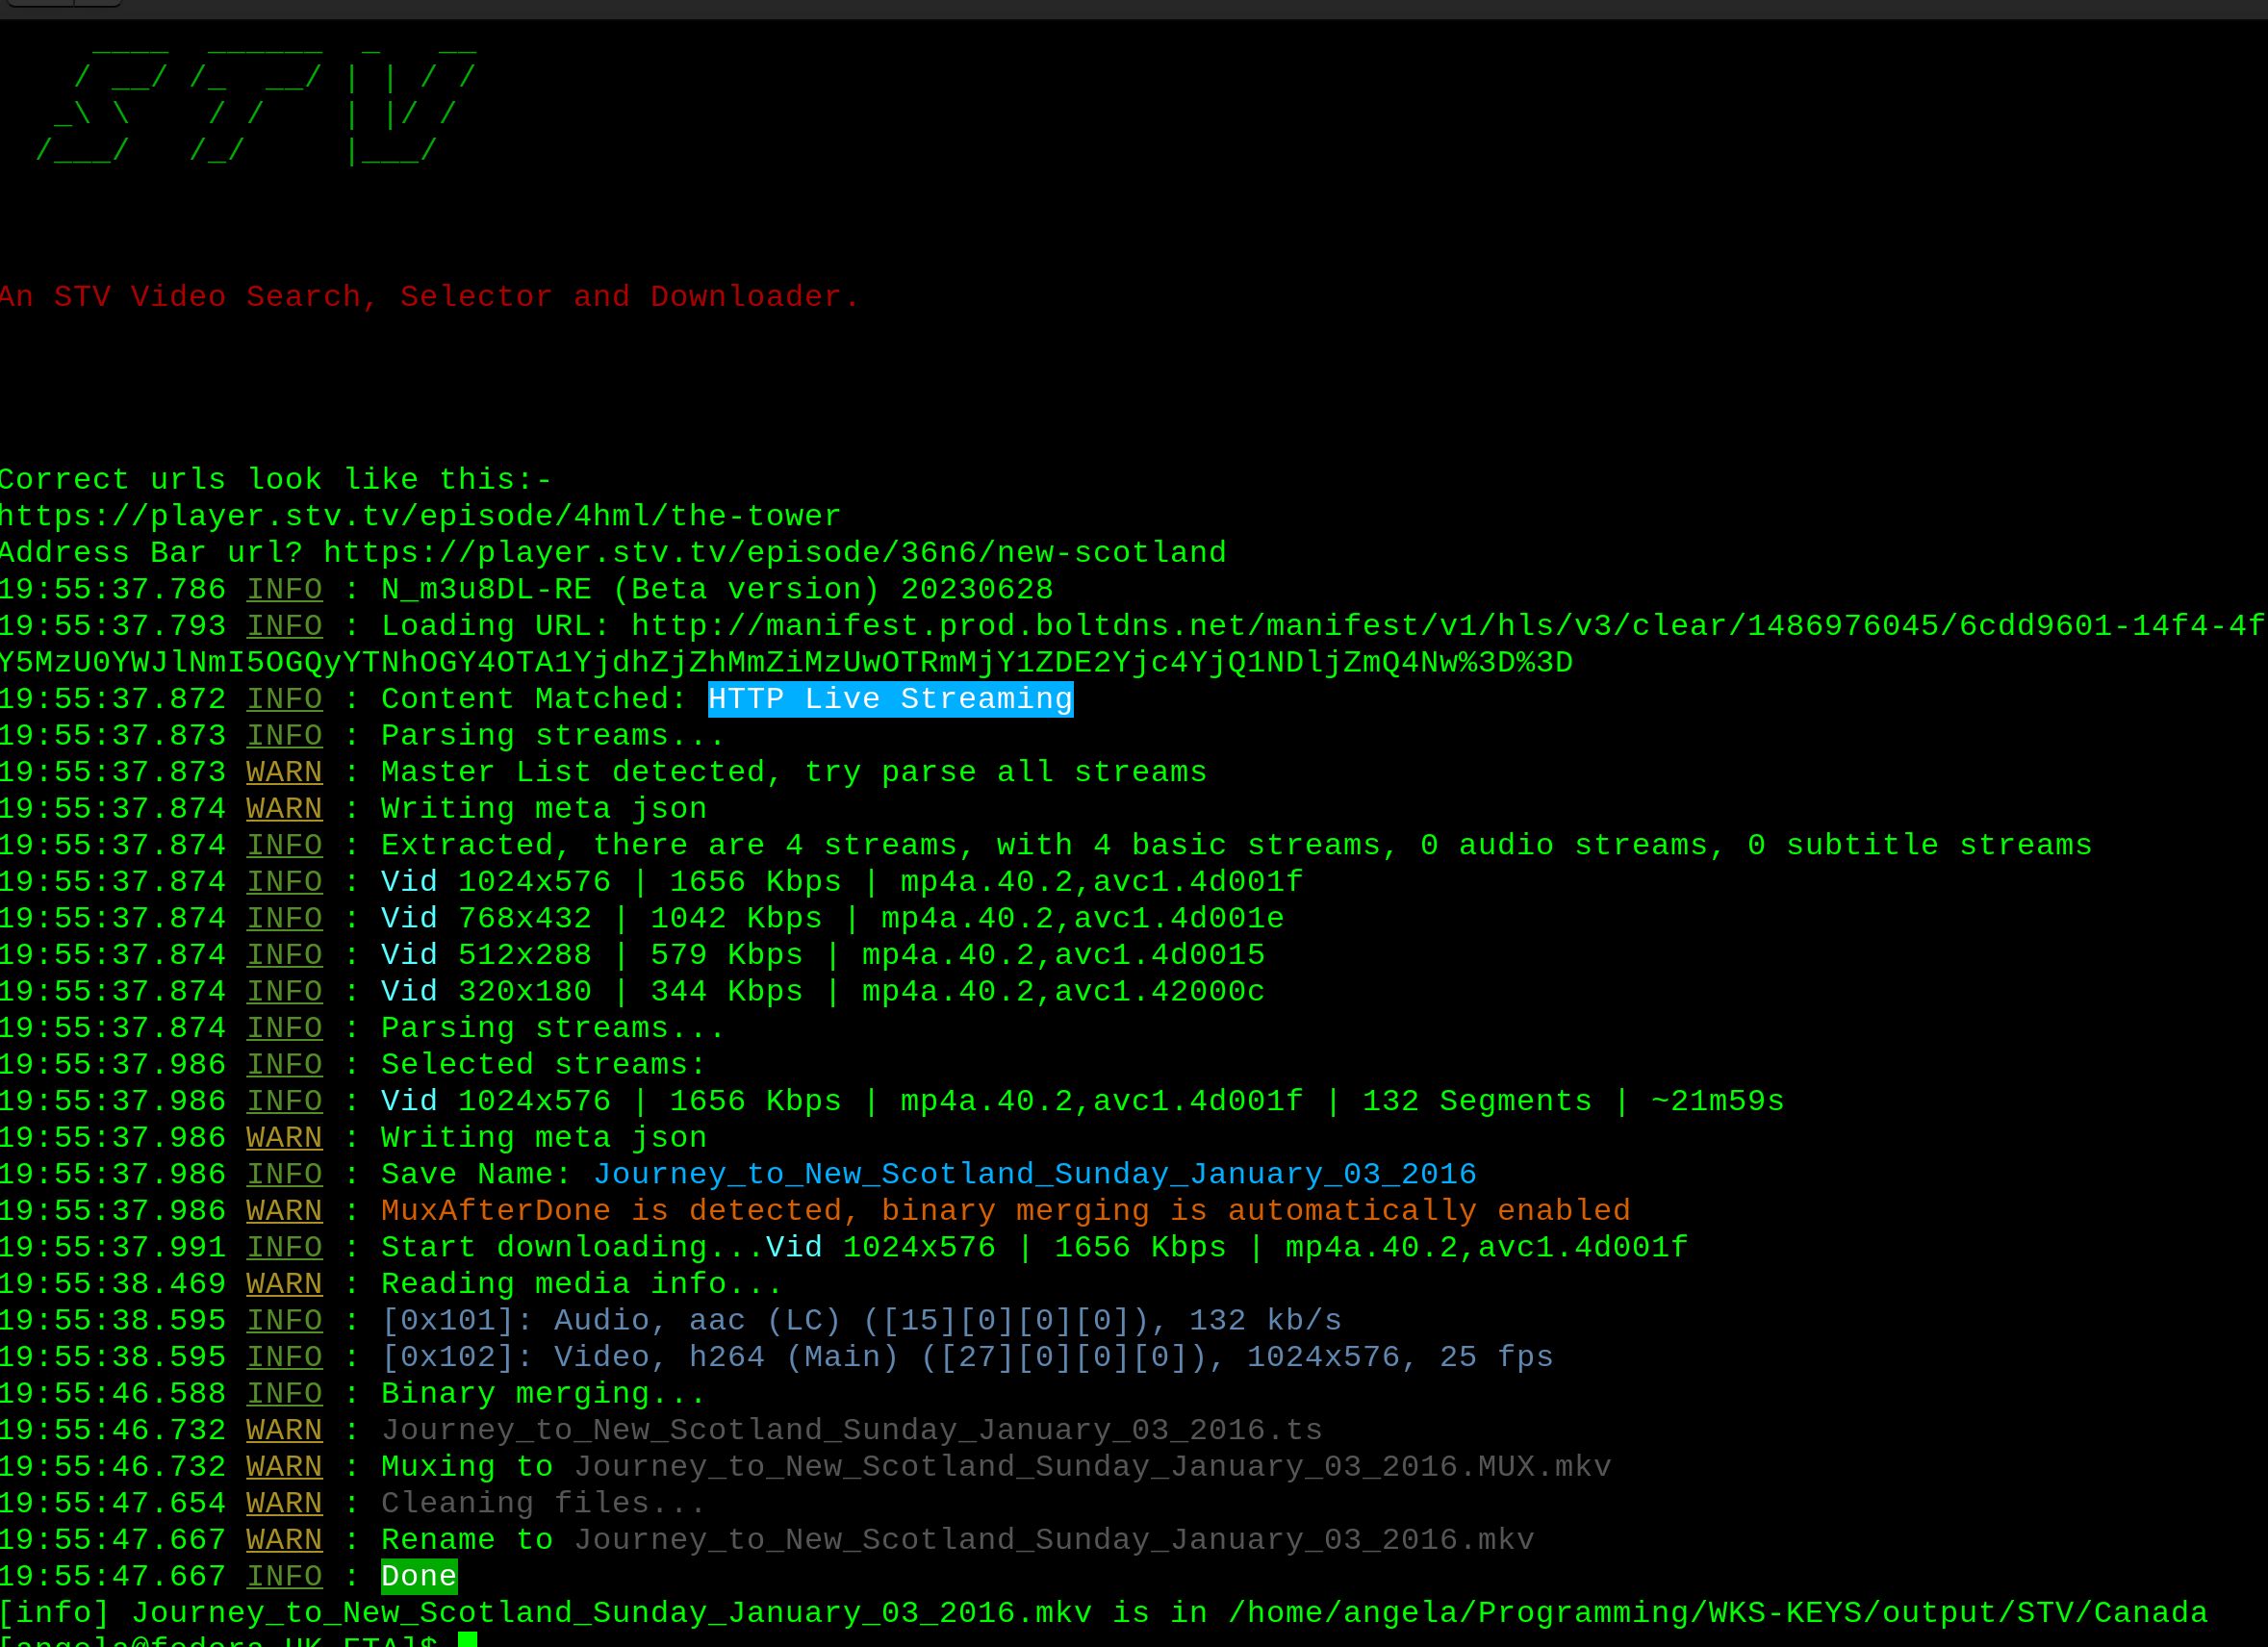
Task: Click the green highlighted 'Done' label
Action: pyautogui.click(x=418, y=1576)
